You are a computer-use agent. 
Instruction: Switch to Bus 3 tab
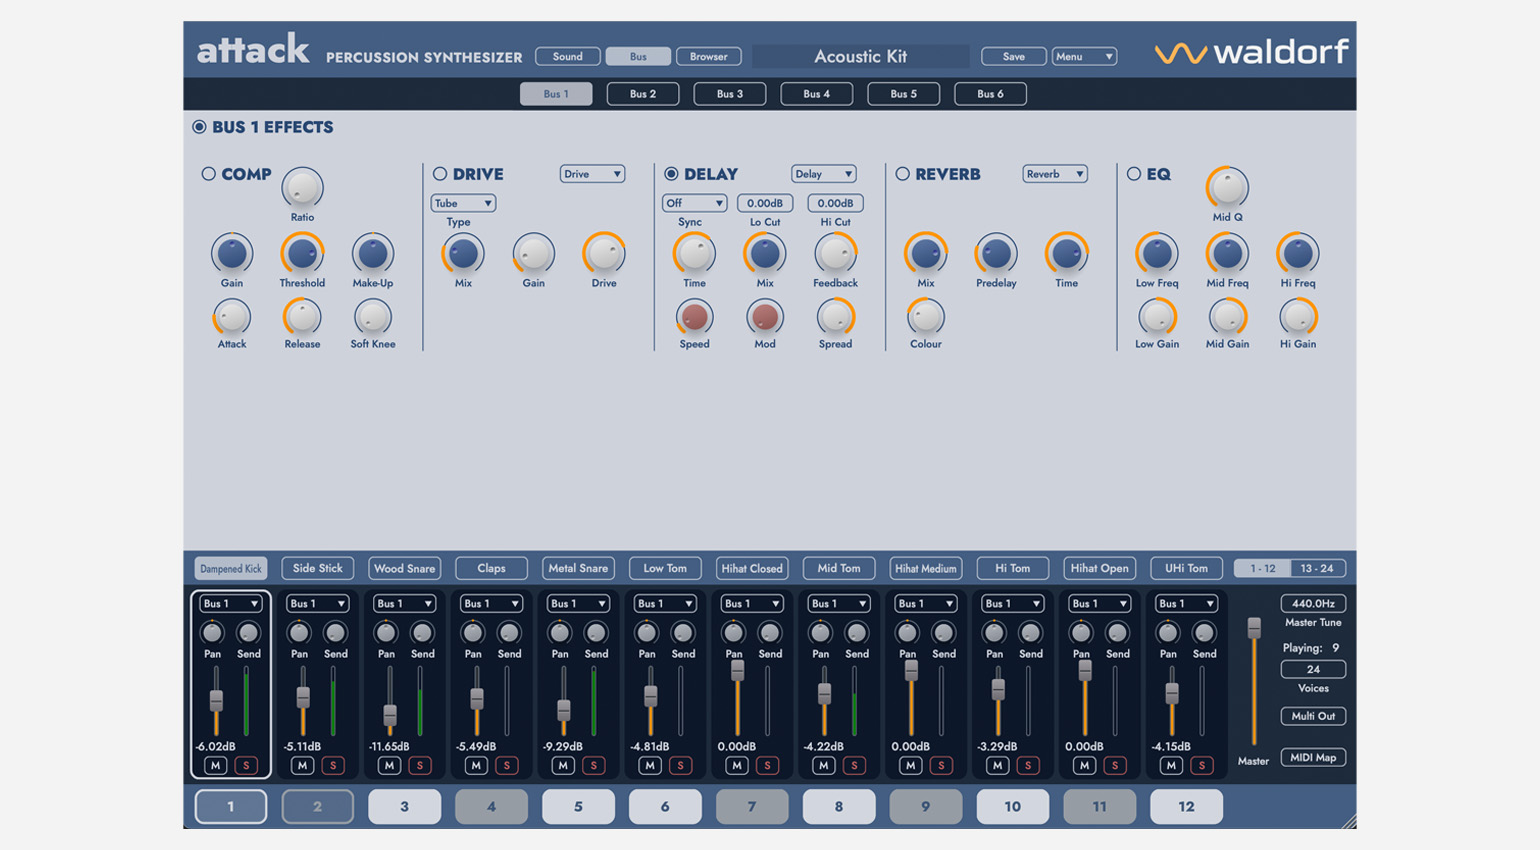[x=730, y=94]
